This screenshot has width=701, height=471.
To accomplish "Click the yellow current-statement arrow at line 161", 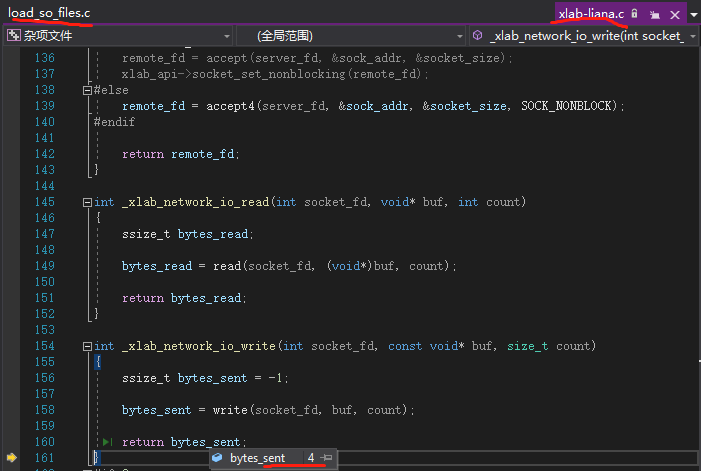I will coord(12,458).
